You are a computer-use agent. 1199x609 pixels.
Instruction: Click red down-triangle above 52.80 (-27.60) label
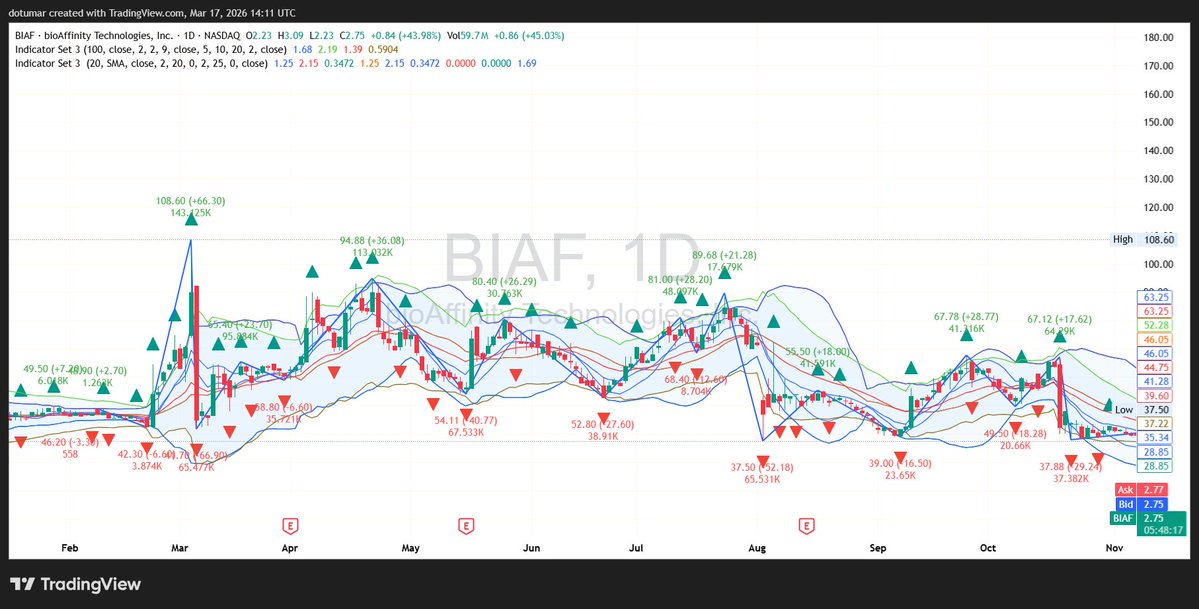604,418
